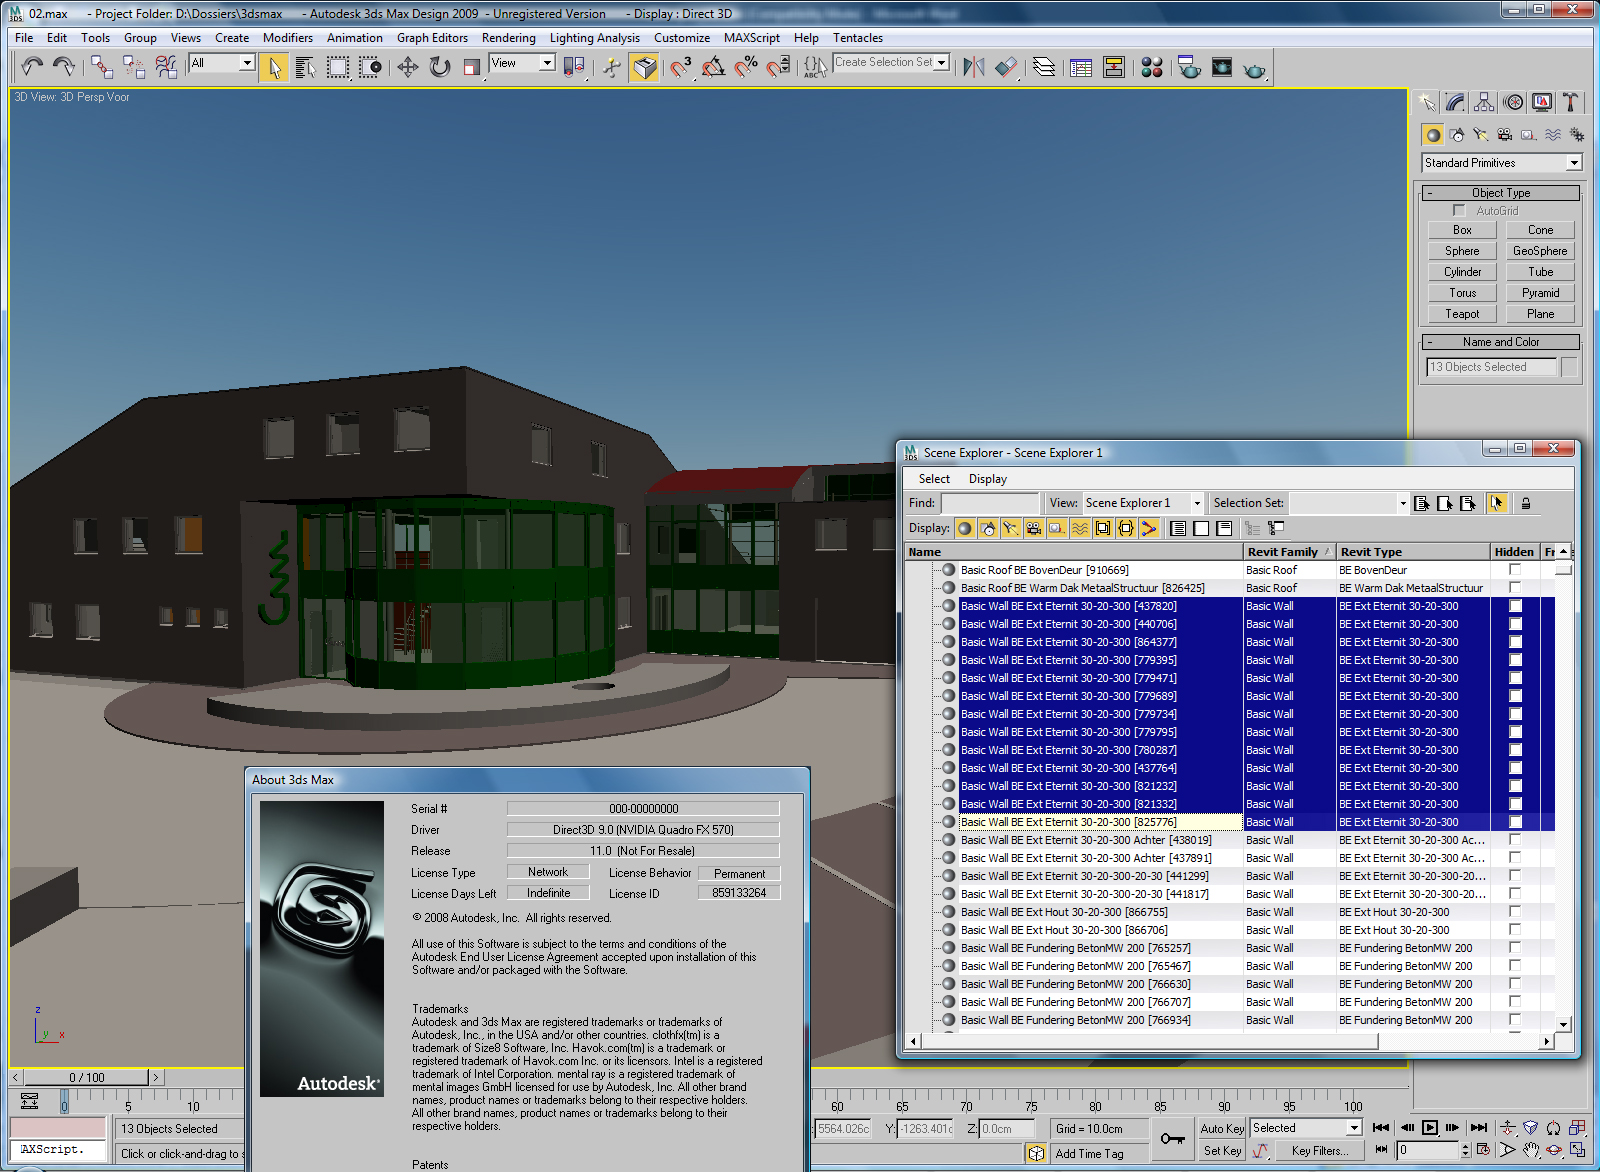Activate the Select and Rotate tool
The image size is (1600, 1172).
click(440, 67)
